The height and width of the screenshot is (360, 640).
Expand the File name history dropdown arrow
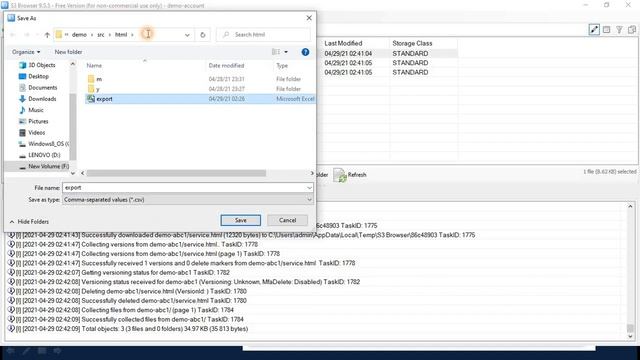309,188
